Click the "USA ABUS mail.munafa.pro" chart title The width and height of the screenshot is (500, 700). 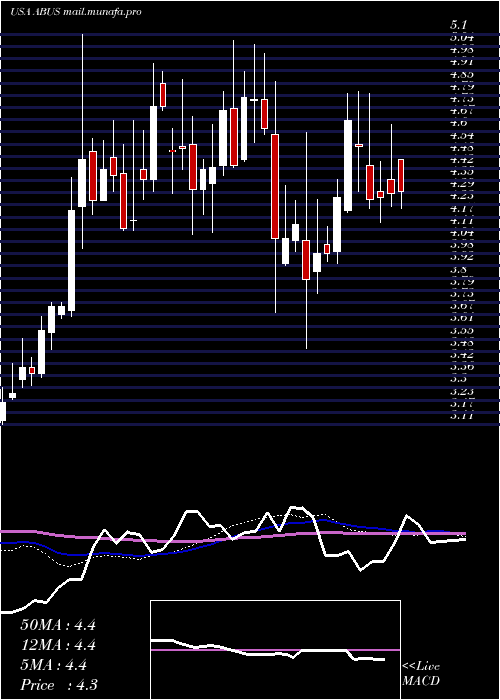75,12
